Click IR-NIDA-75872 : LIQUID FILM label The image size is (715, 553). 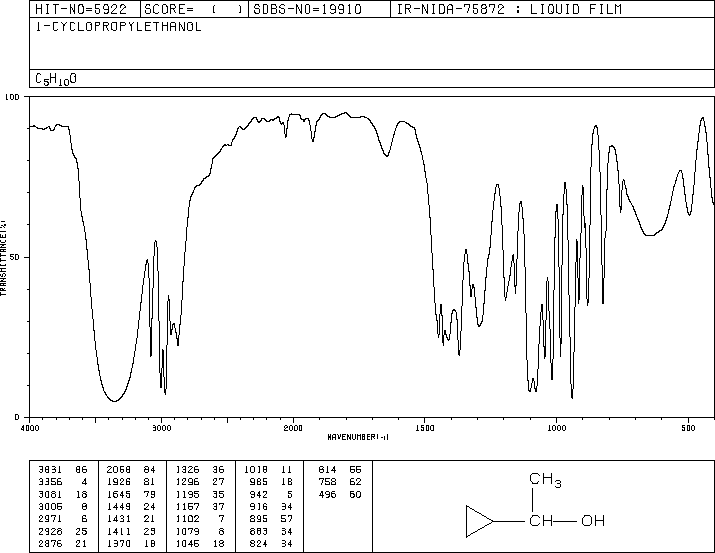click(509, 9)
